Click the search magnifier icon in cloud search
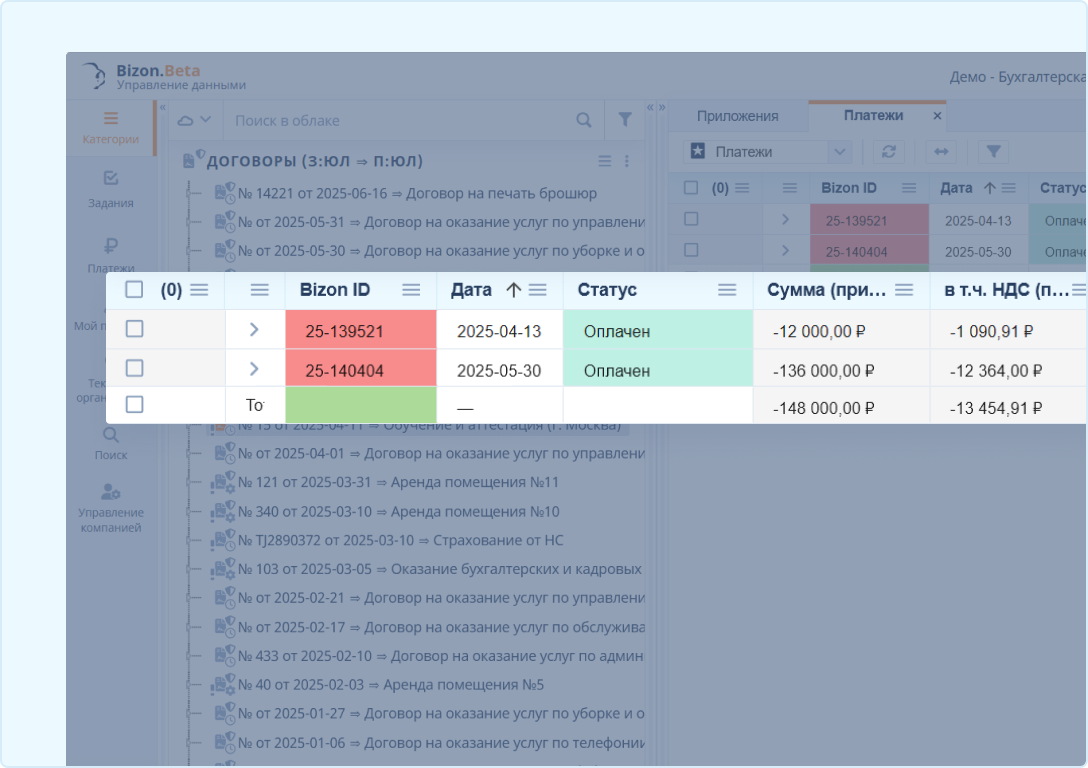This screenshot has width=1088, height=768. pos(584,120)
